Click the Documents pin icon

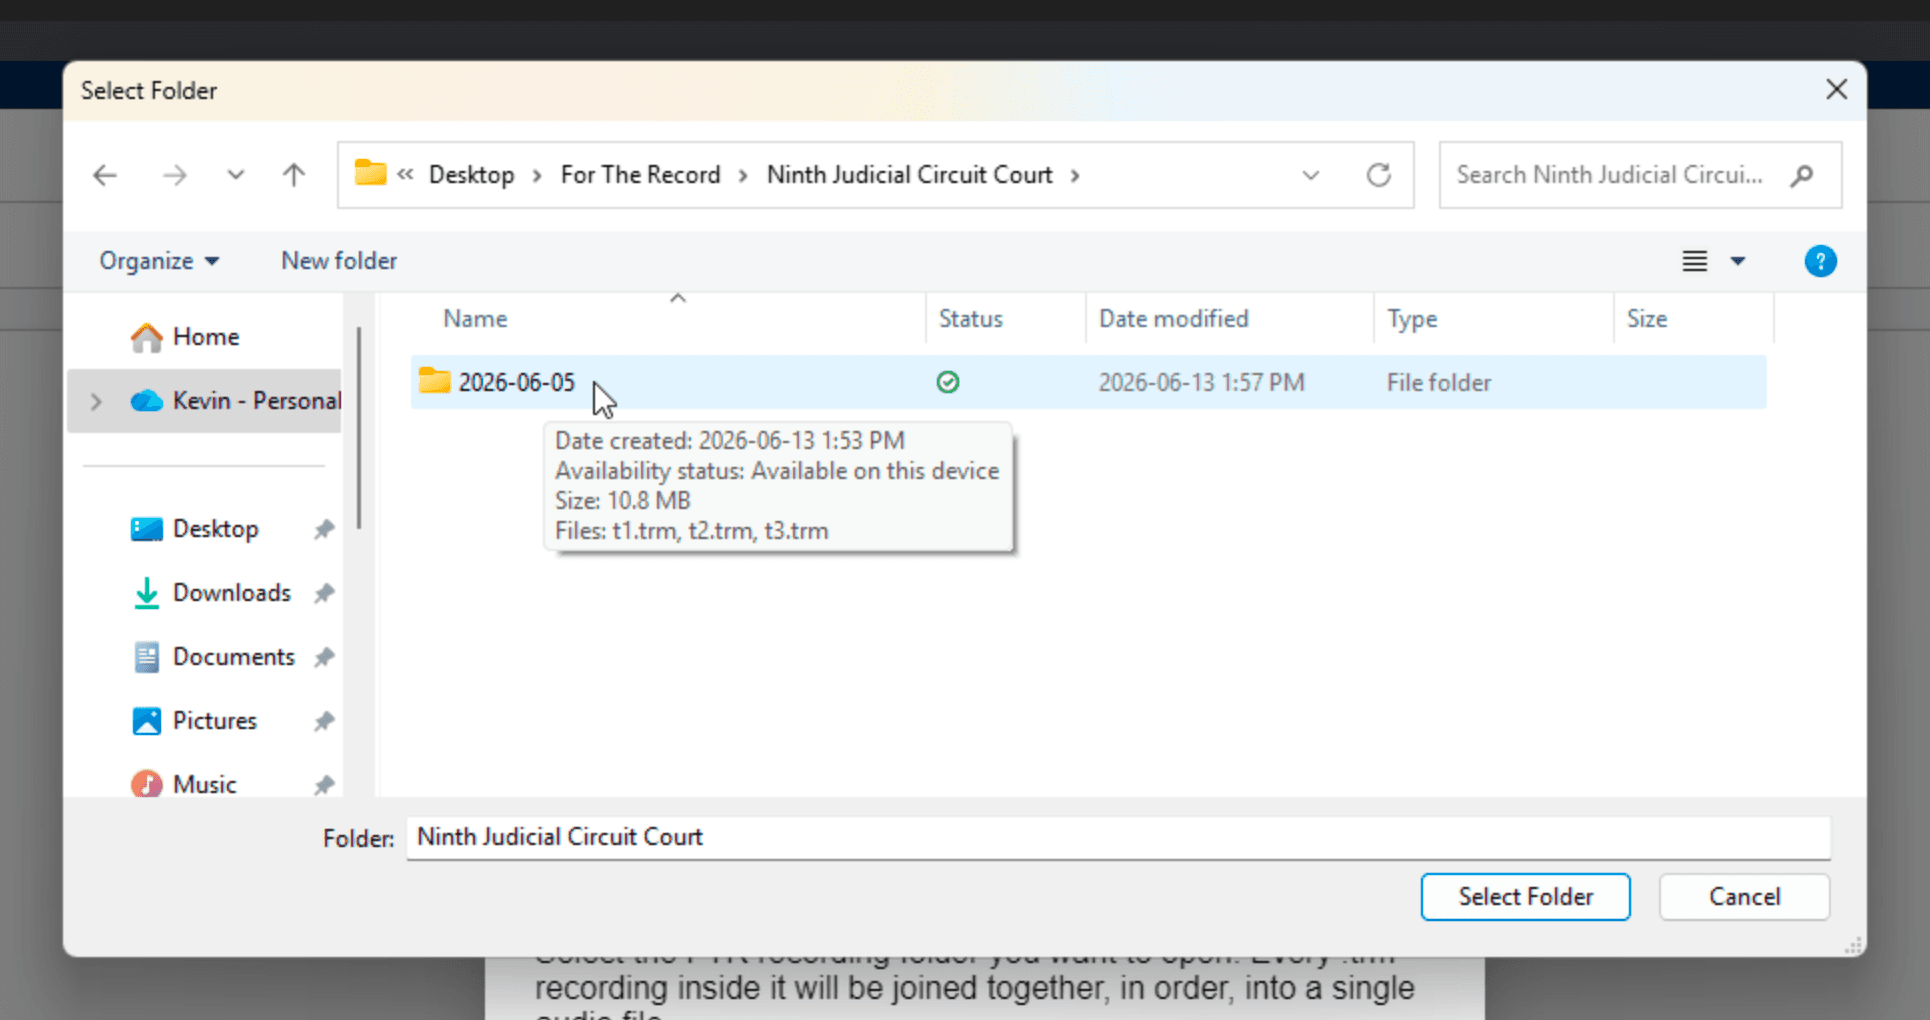pos(323,658)
